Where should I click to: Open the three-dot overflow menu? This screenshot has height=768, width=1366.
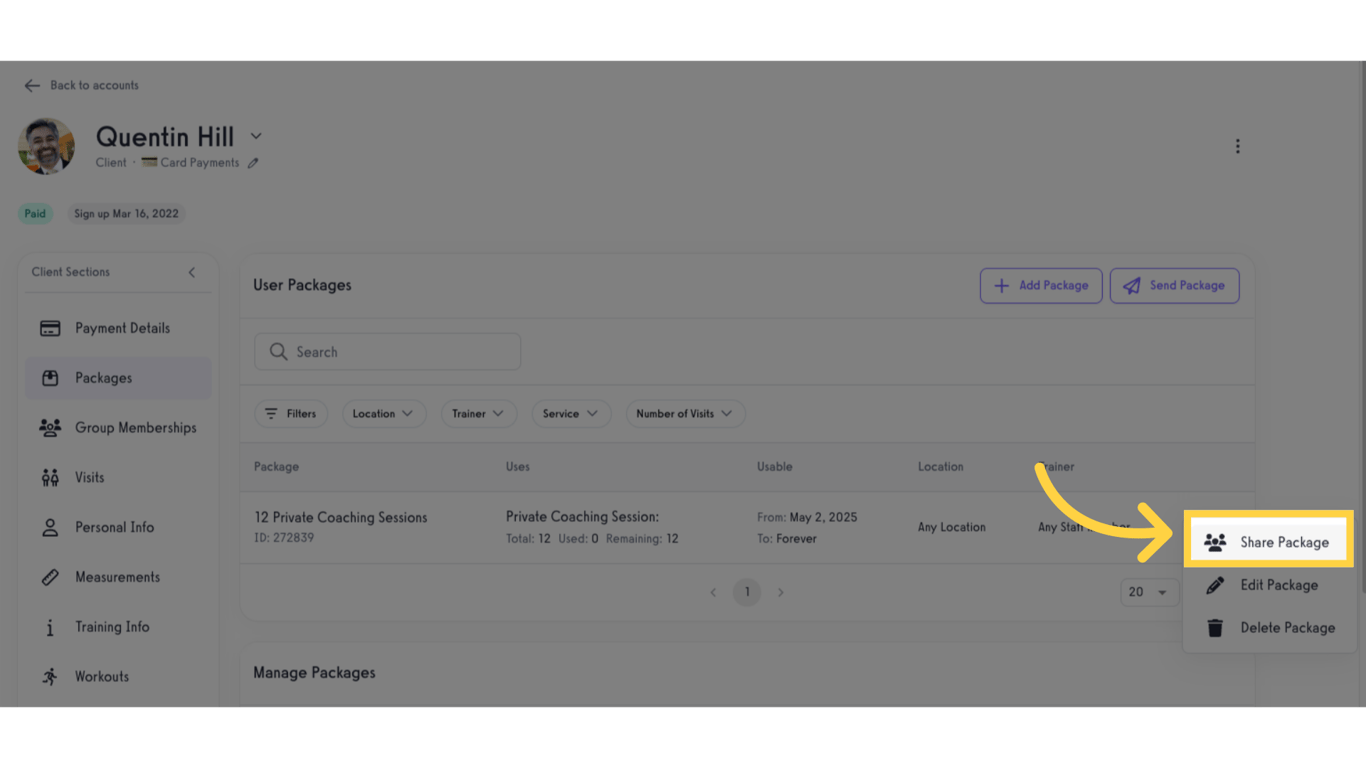[1238, 145]
